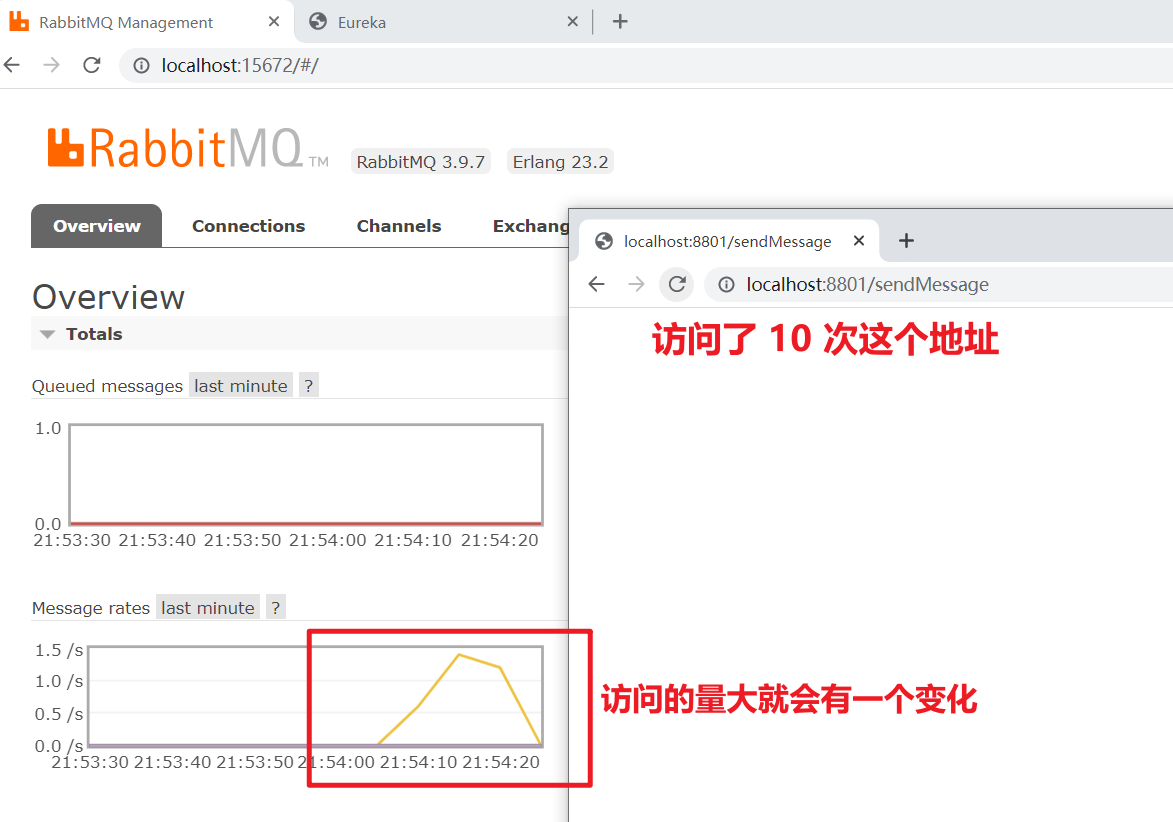Open the Exchanges tab
This screenshot has height=822, width=1173.
click(530, 226)
